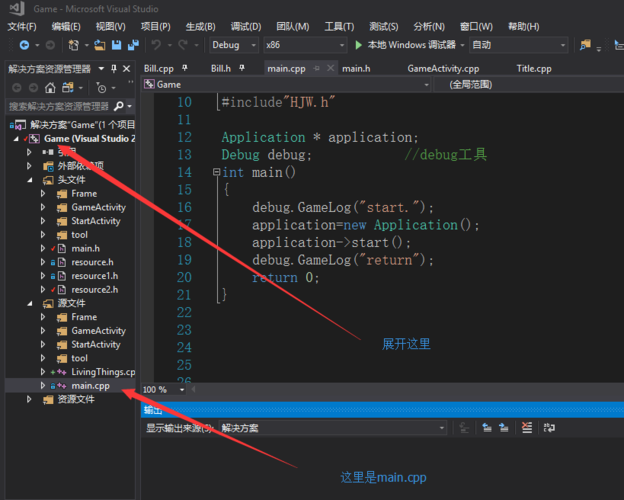Open the 生成(B) menu
The width and height of the screenshot is (624, 500).
(x=201, y=27)
